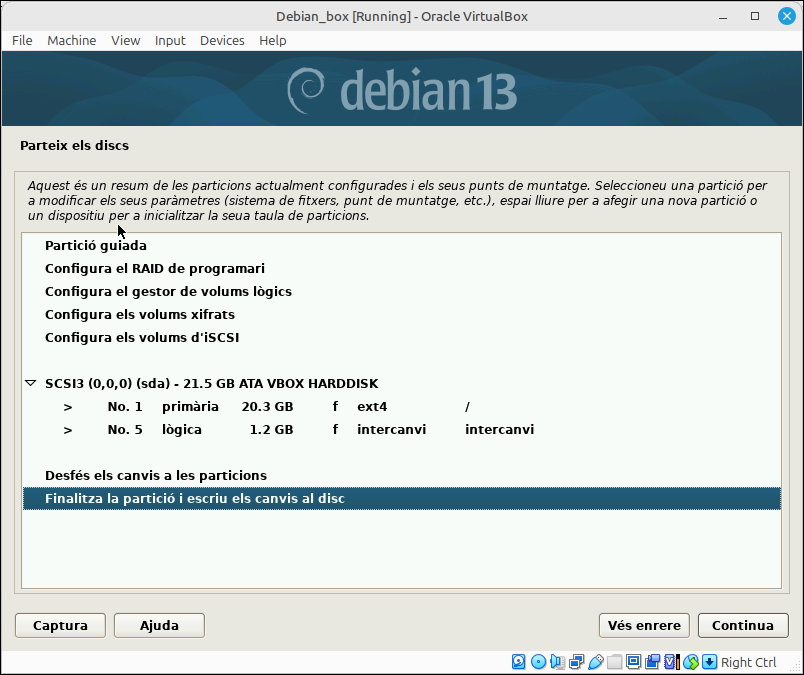Click the shared folders status icon
This screenshot has width=804, height=675.
click(x=614, y=662)
